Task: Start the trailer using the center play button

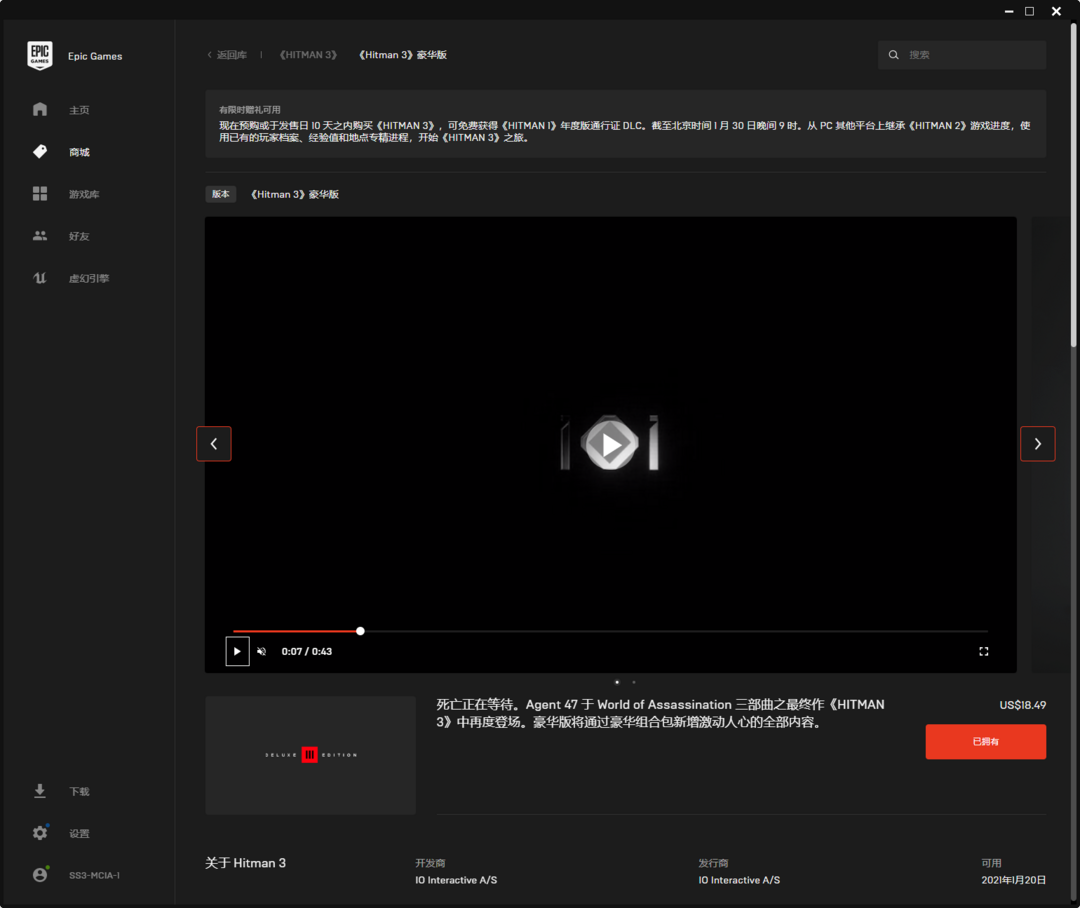Action: (x=610, y=444)
